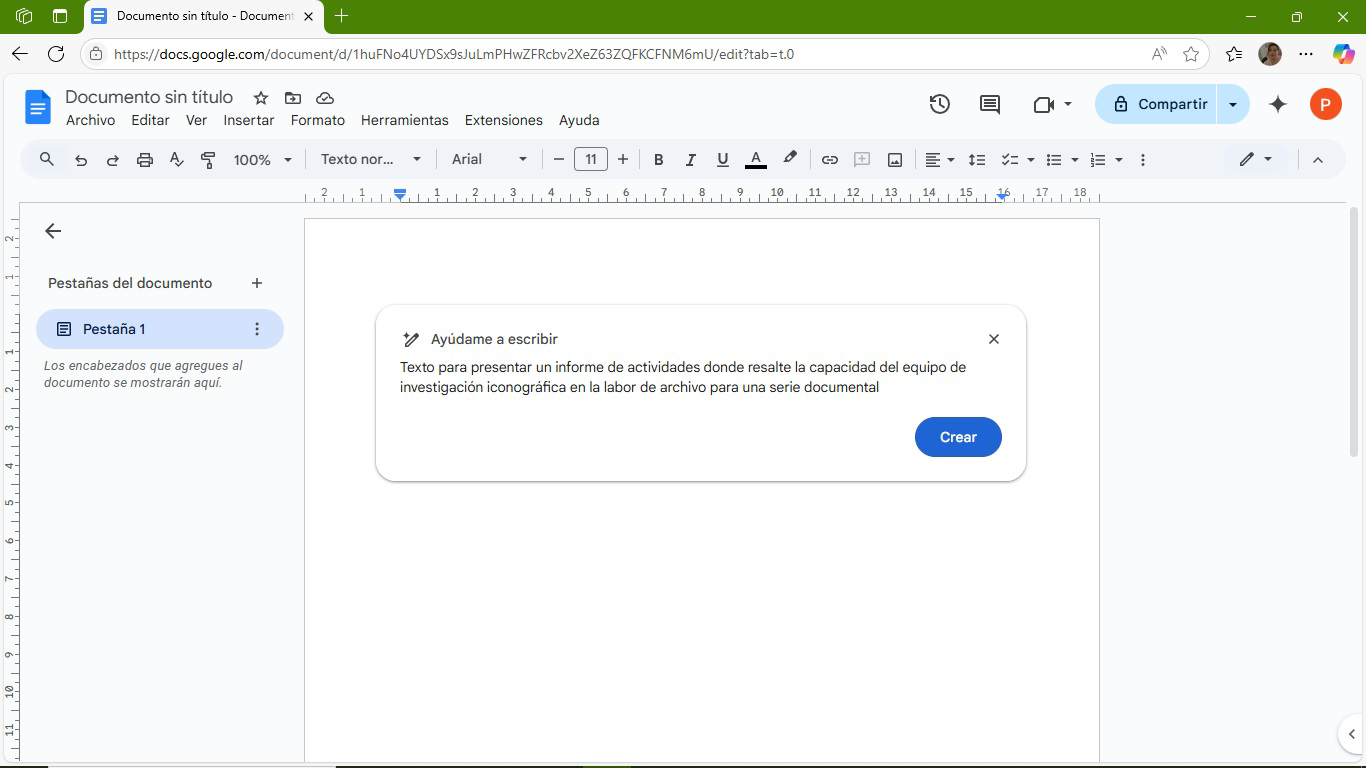Open the text color picker
This screenshot has width=1366, height=768.
(756, 160)
